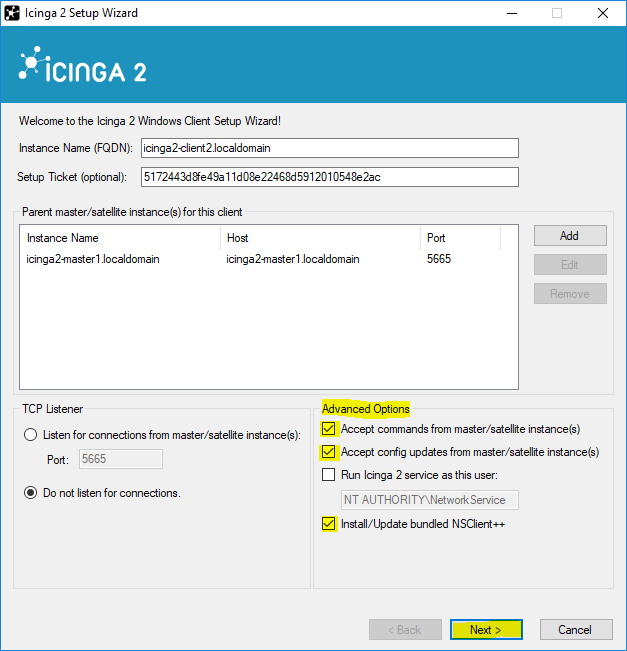
Task: Toggle Accept config updates from master/satellite instance(s)
Action: tap(328, 452)
